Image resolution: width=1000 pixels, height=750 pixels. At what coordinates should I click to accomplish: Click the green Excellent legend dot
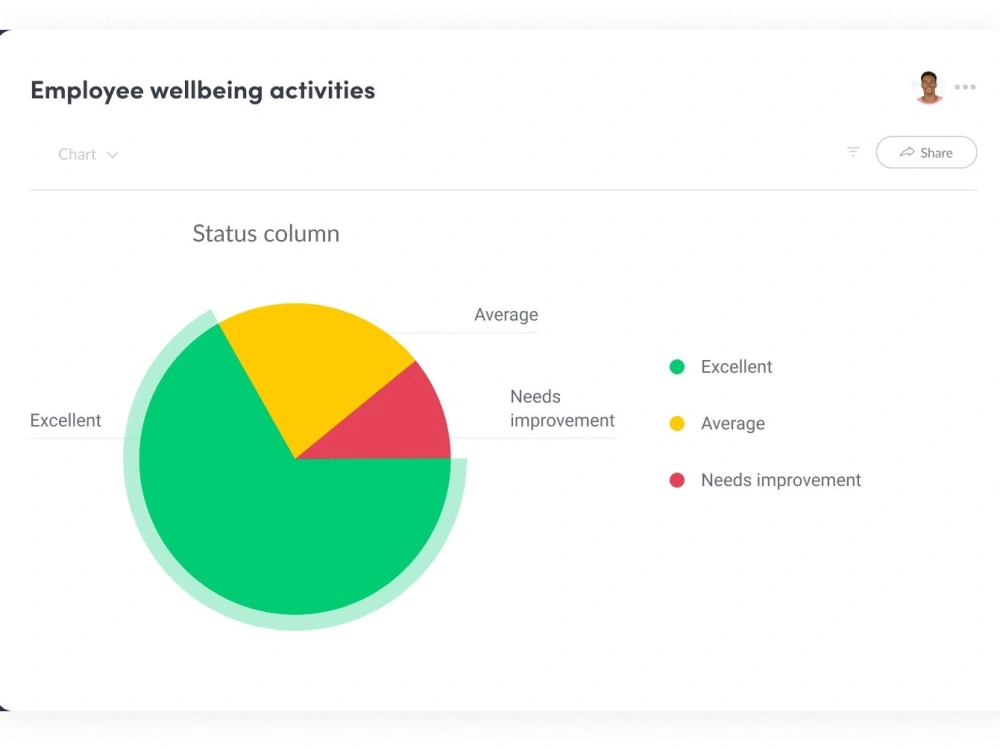click(677, 367)
